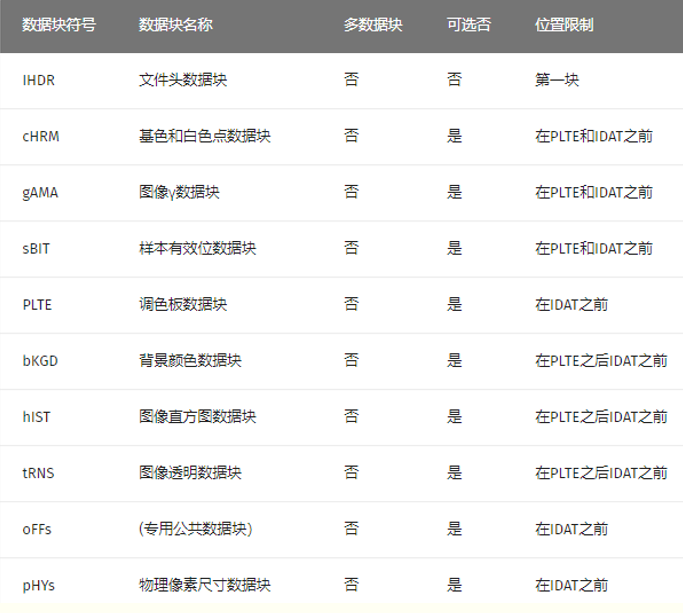The height and width of the screenshot is (613, 683).
Task: Click 在PLTE和IDAT之前 in sBIT row
Action: (594, 248)
